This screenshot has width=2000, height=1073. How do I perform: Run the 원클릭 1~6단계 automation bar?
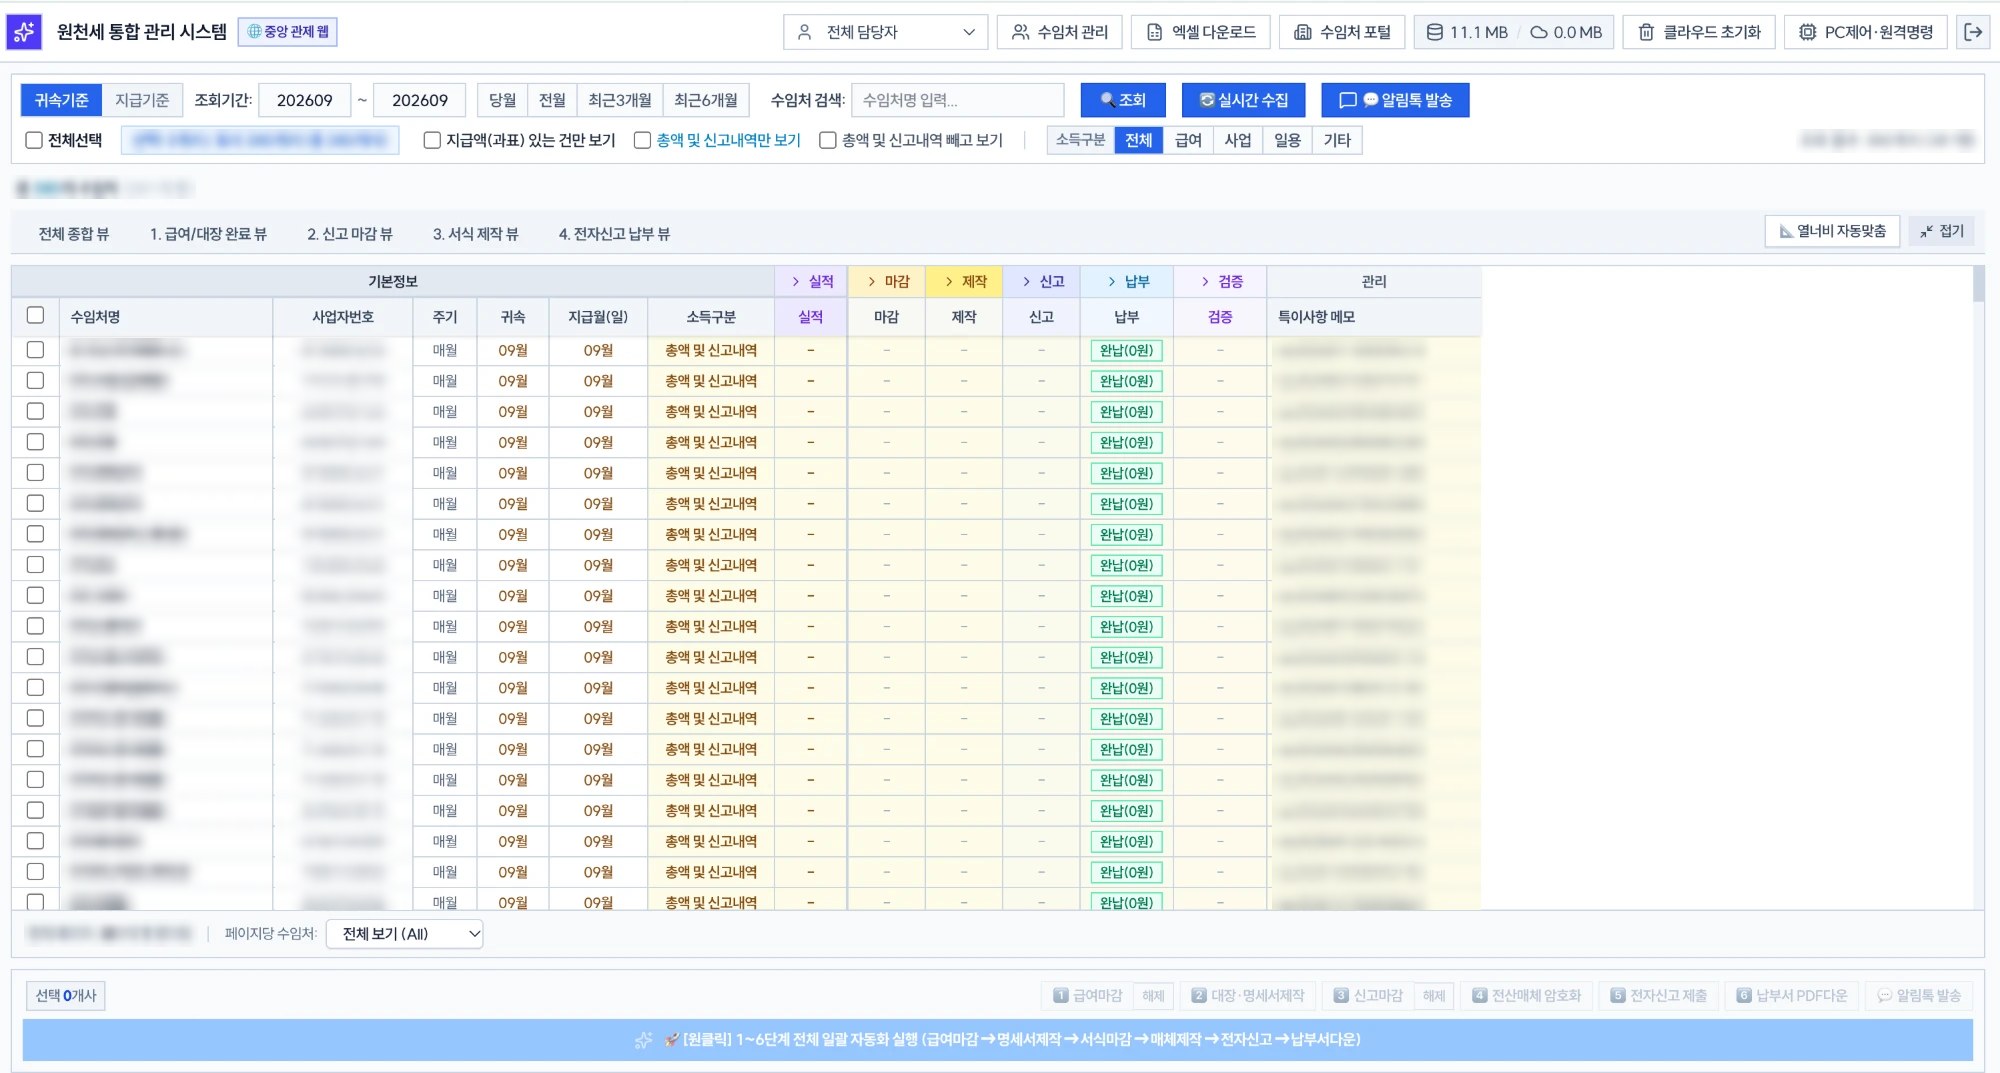tap(998, 1040)
